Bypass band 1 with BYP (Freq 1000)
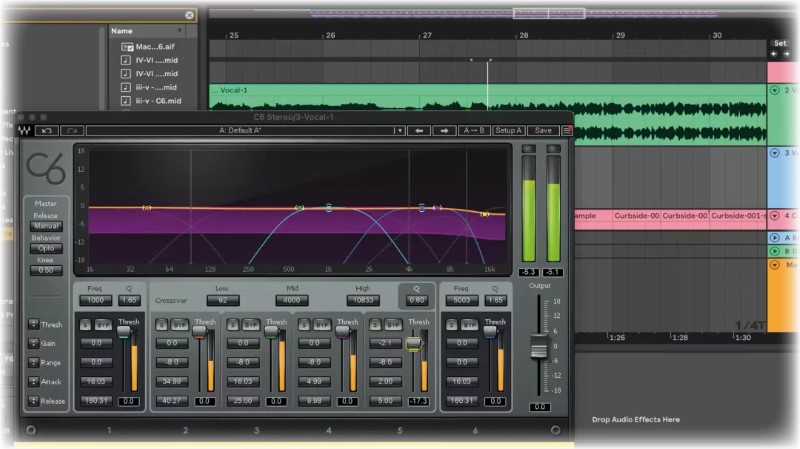 point(103,325)
